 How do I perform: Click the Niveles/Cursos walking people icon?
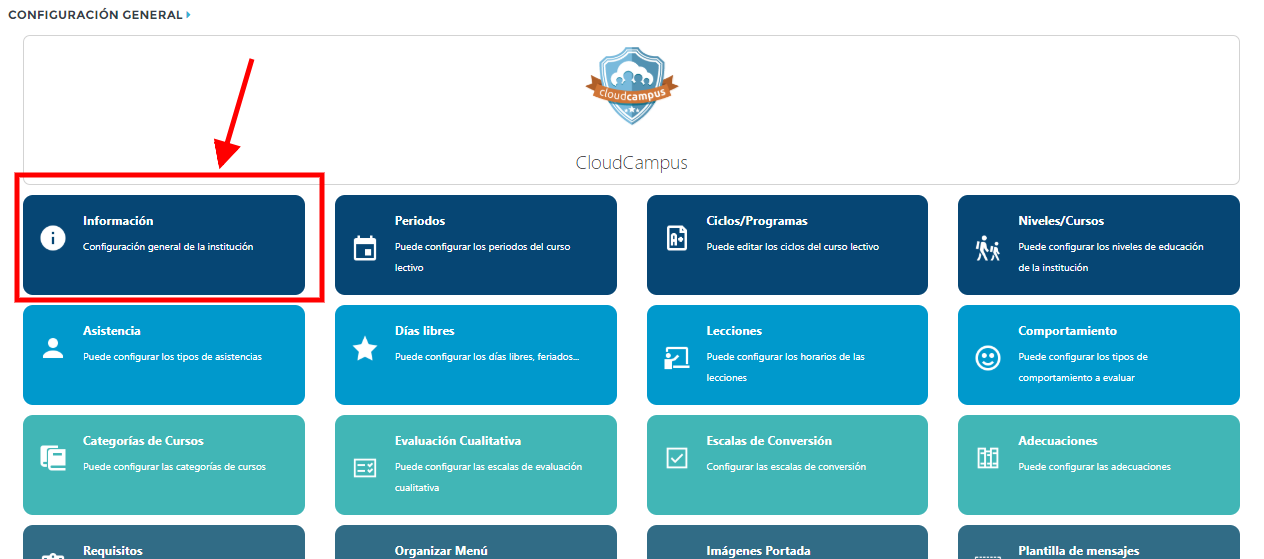988,248
